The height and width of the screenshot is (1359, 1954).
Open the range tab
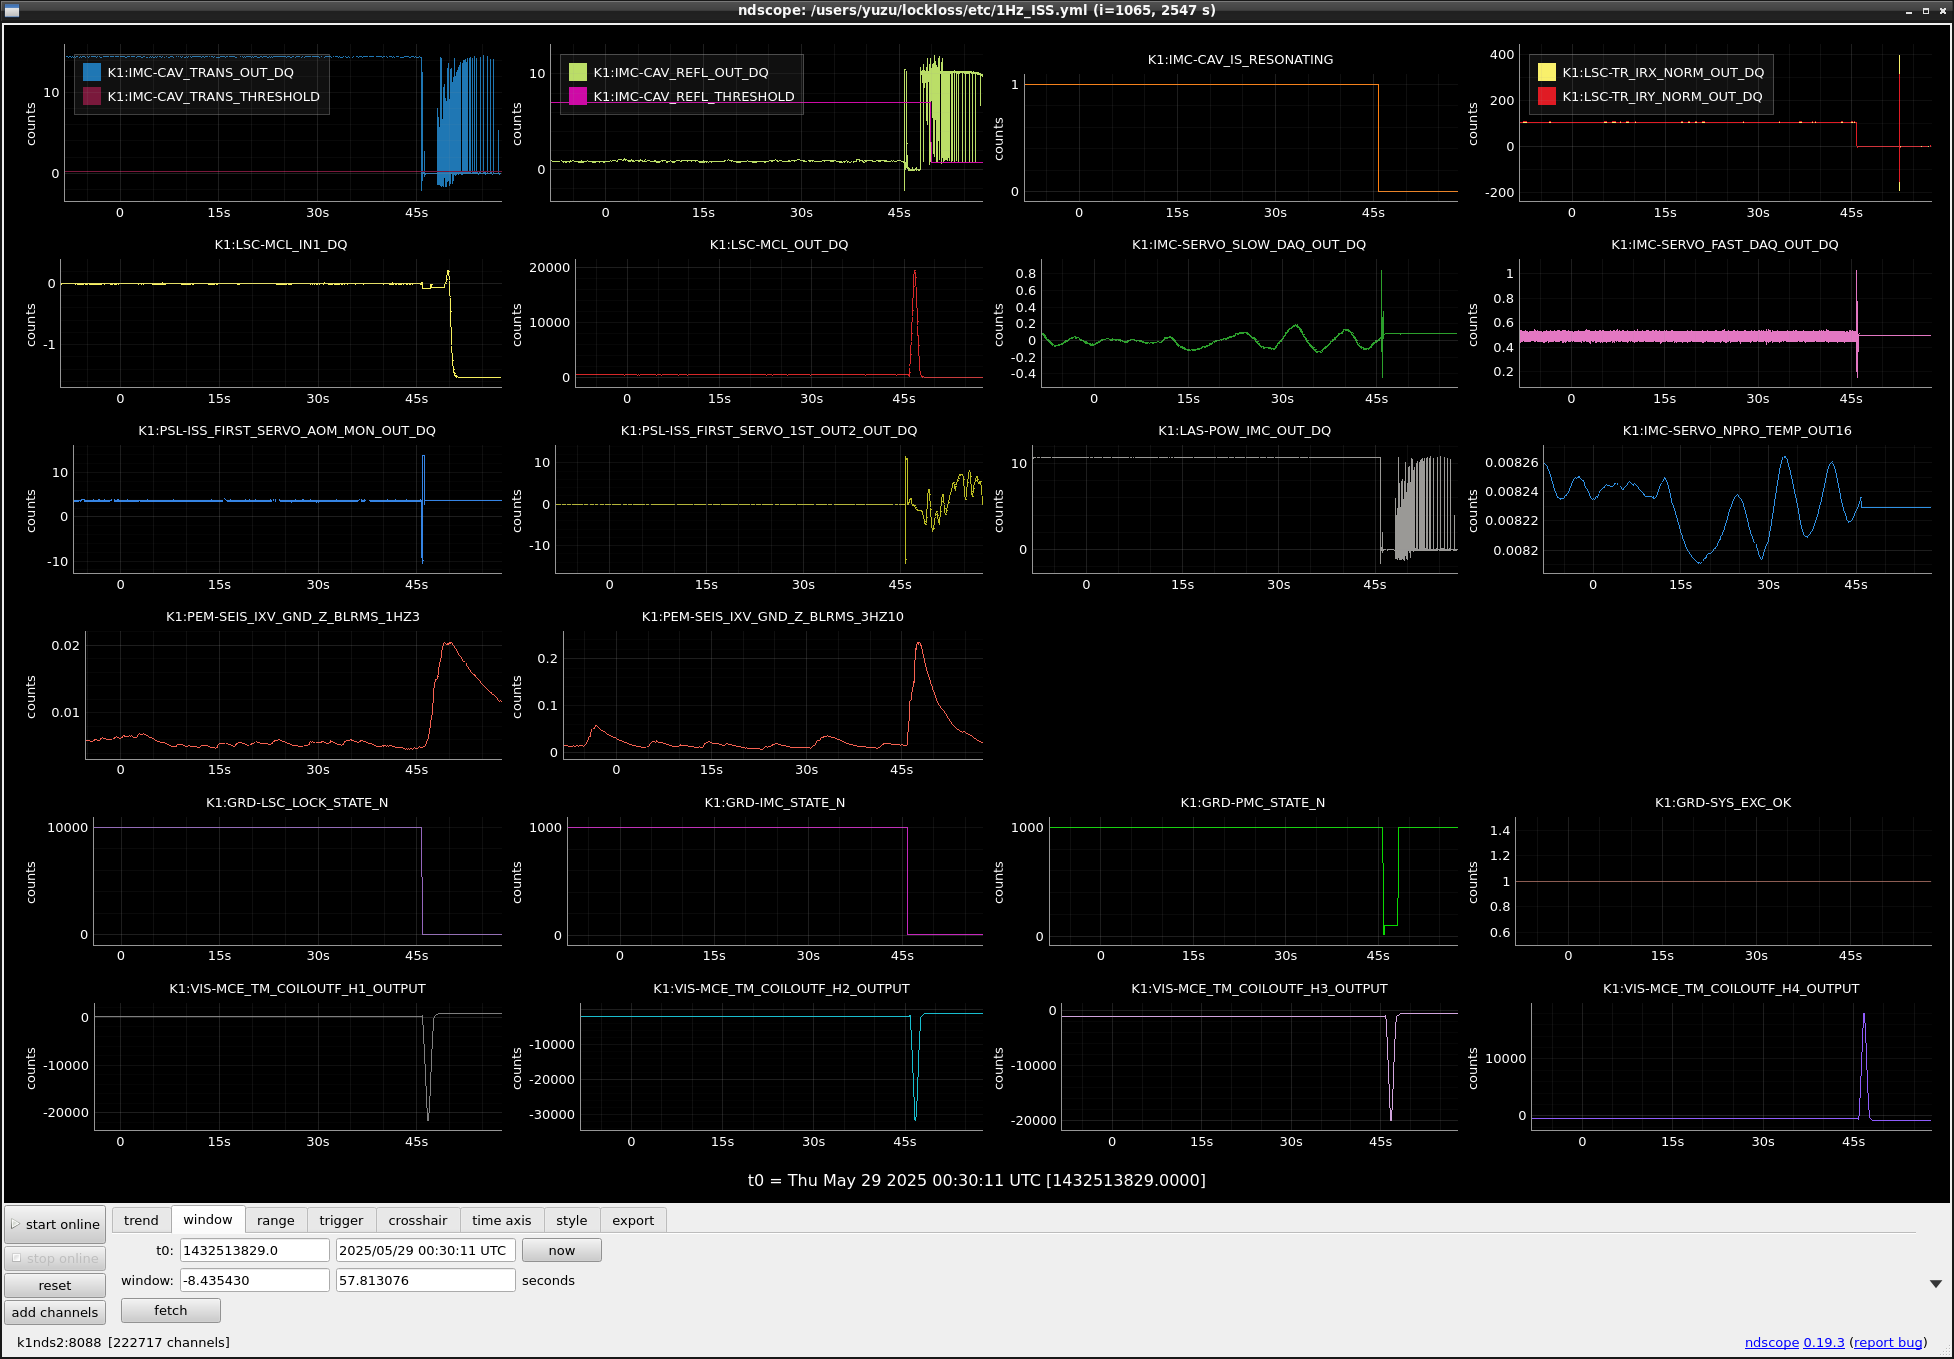click(275, 1220)
